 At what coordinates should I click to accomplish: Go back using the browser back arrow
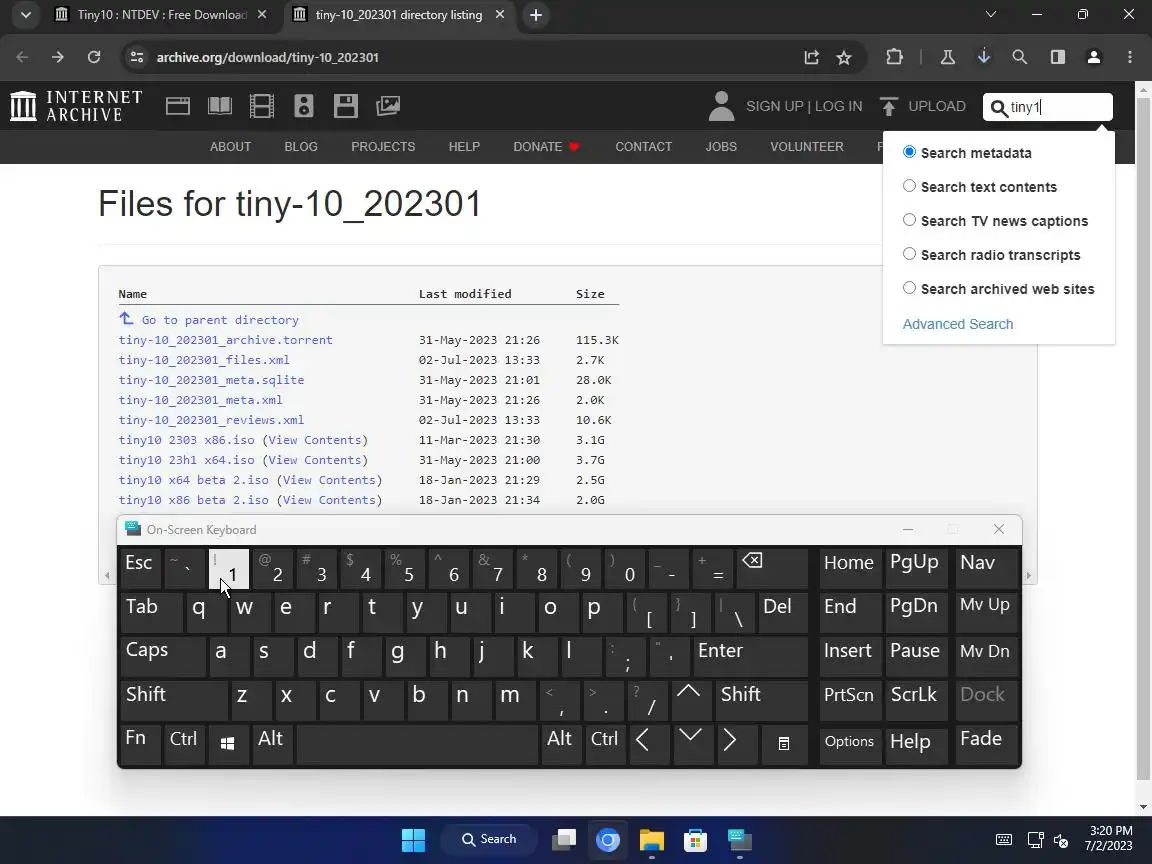tap(22, 57)
